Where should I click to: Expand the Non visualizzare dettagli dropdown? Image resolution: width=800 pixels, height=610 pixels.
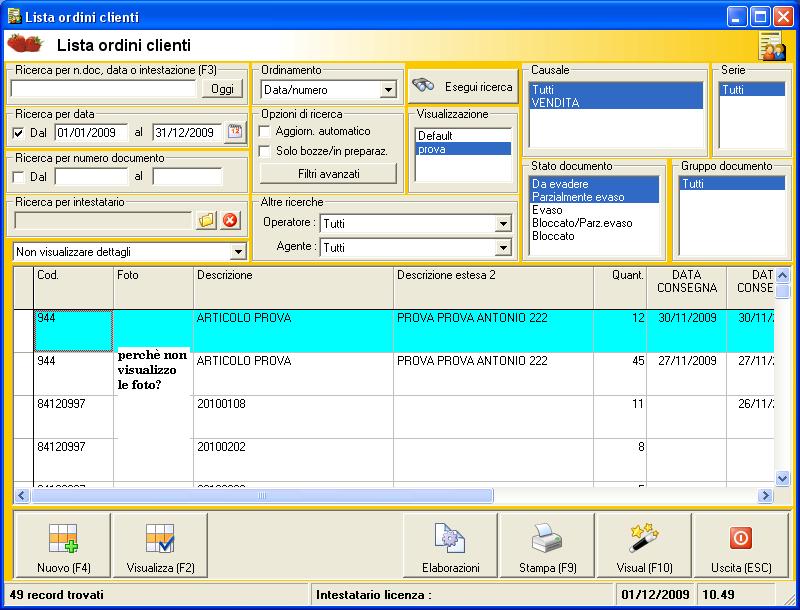[237, 251]
